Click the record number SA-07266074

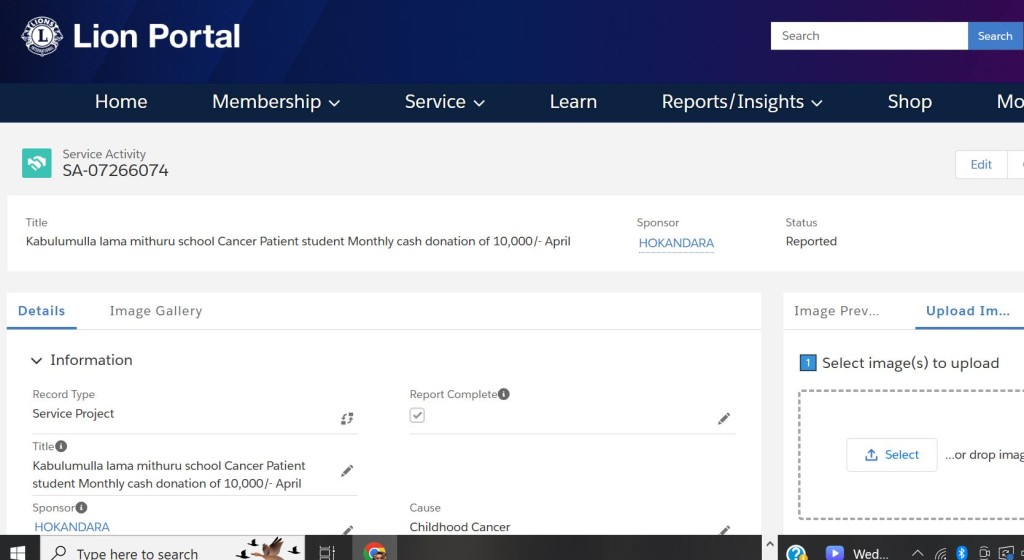pos(116,170)
